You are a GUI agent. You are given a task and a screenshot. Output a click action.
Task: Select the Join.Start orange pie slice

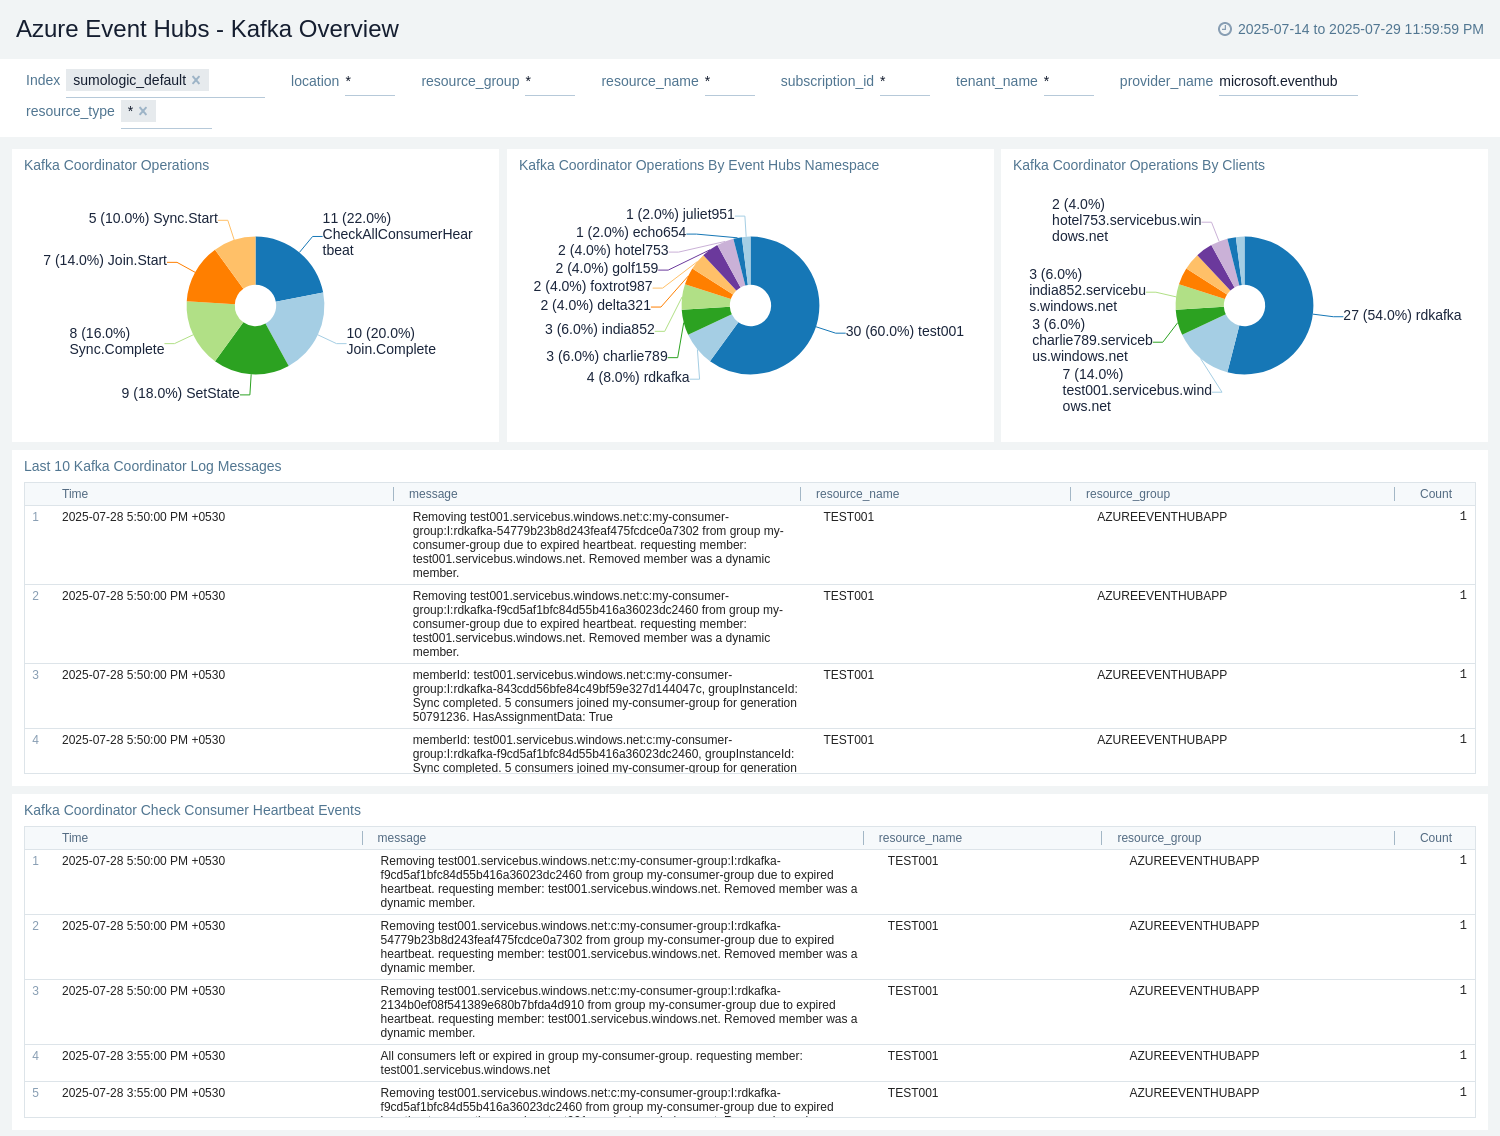(215, 280)
